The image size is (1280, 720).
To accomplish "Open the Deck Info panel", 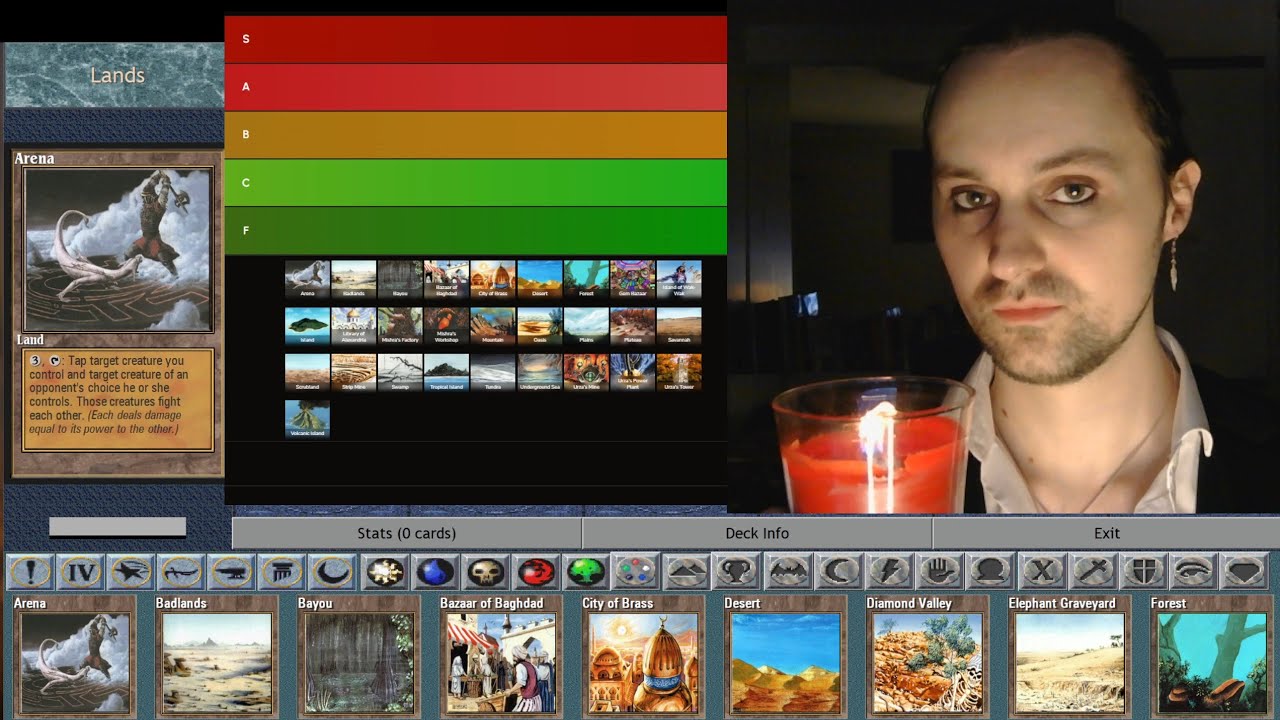I will coord(757,533).
